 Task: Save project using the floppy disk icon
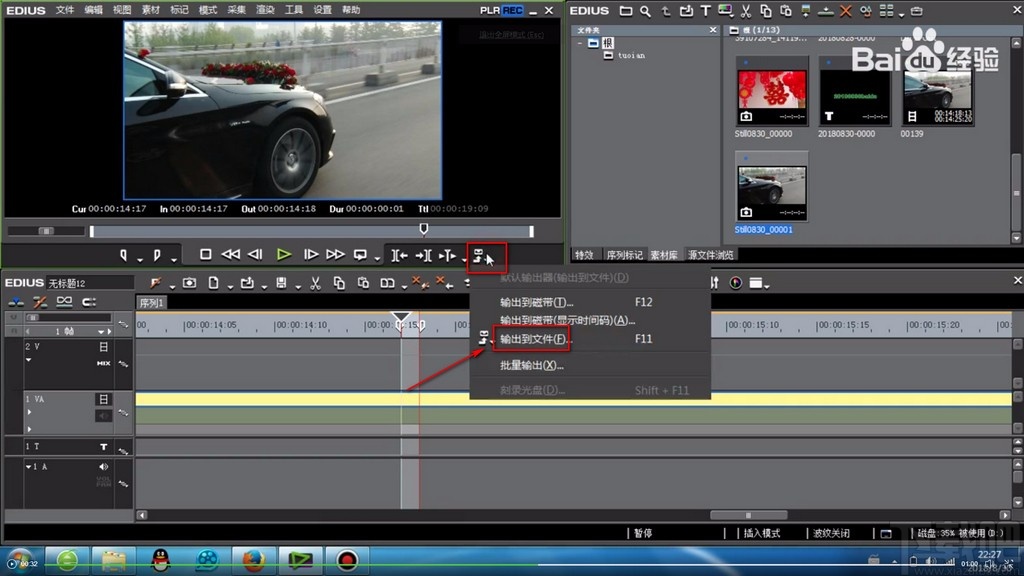pyautogui.click(x=281, y=283)
